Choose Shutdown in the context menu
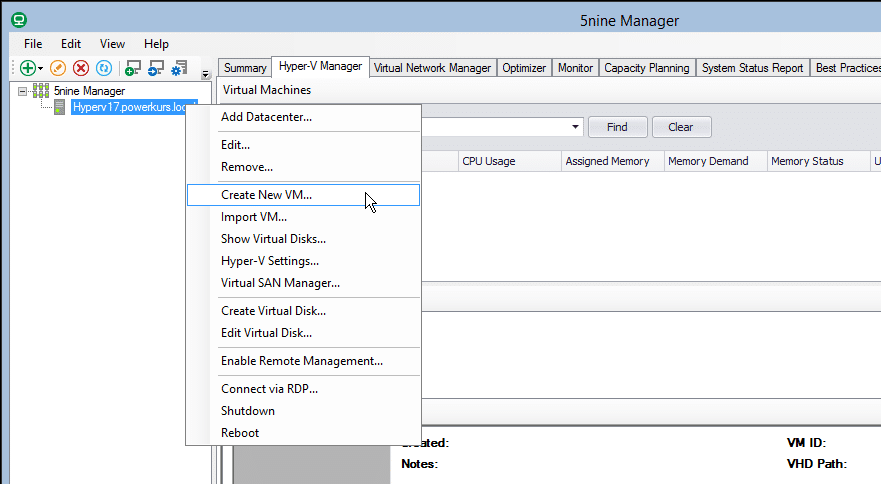This screenshot has width=881, height=484. point(303,411)
